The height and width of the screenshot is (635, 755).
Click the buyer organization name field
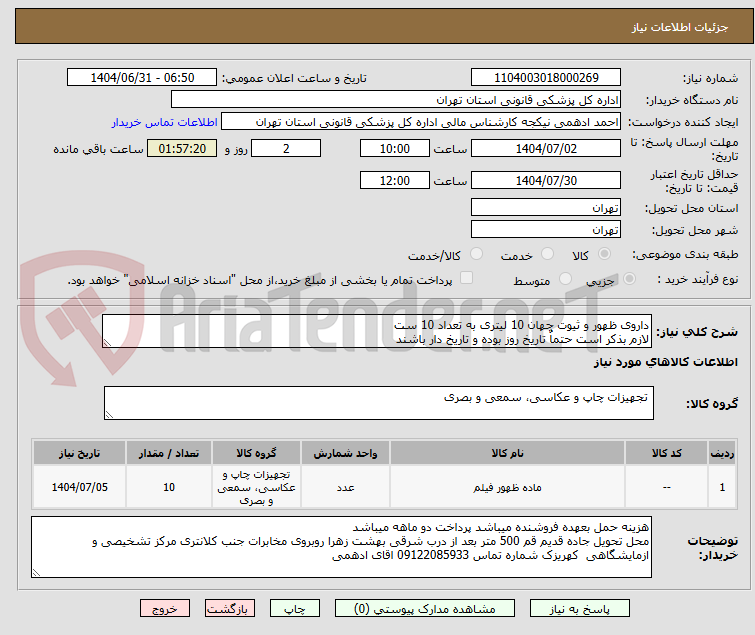396,100
